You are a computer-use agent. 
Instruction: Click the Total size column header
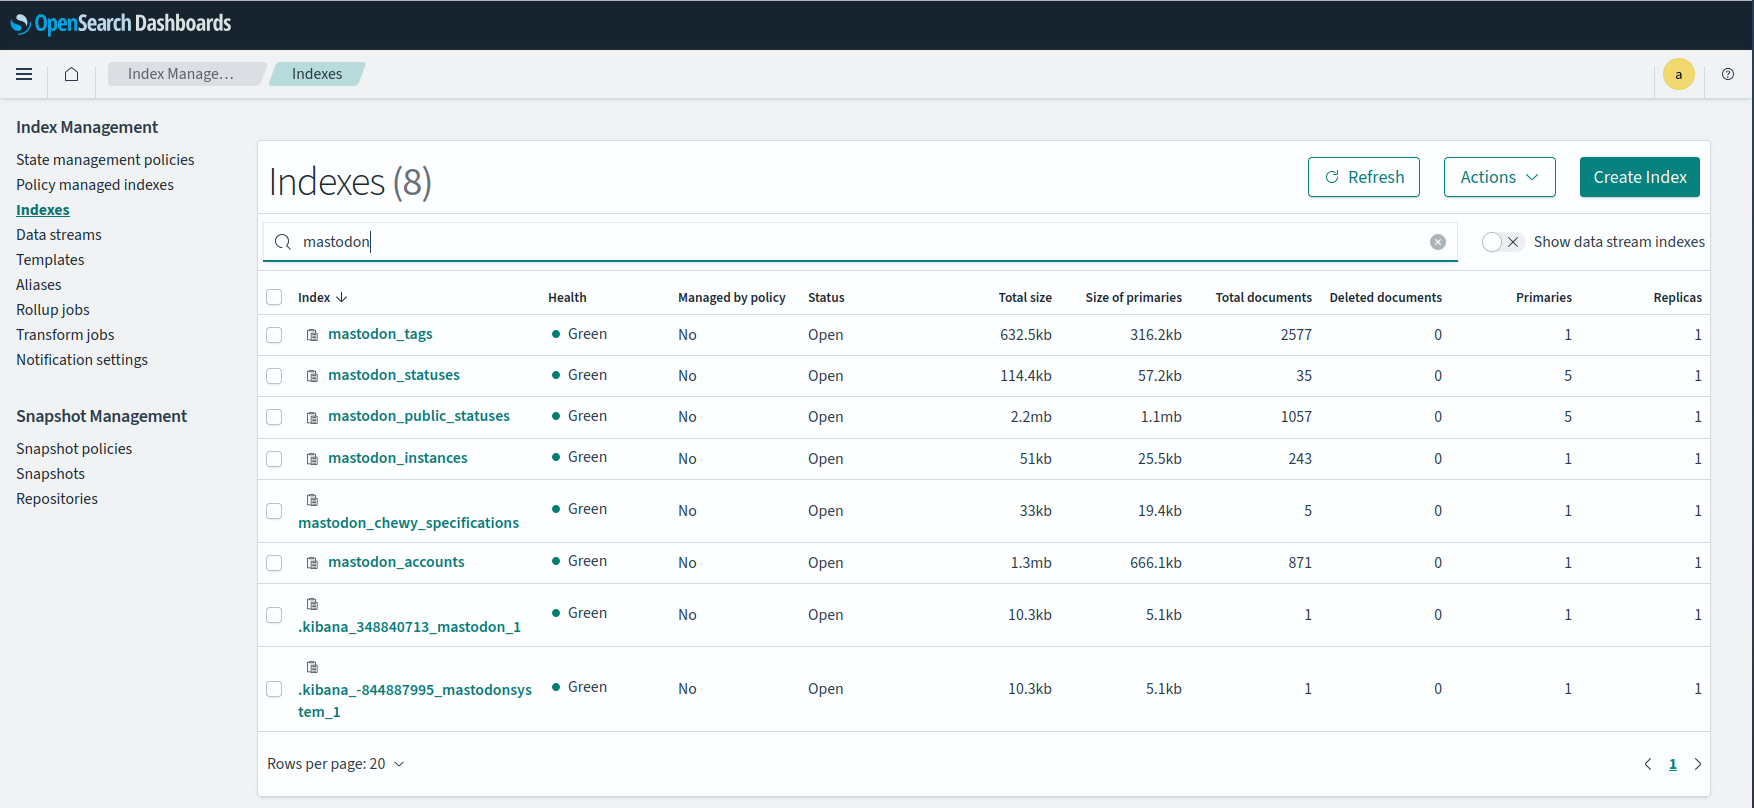[x=1025, y=297]
